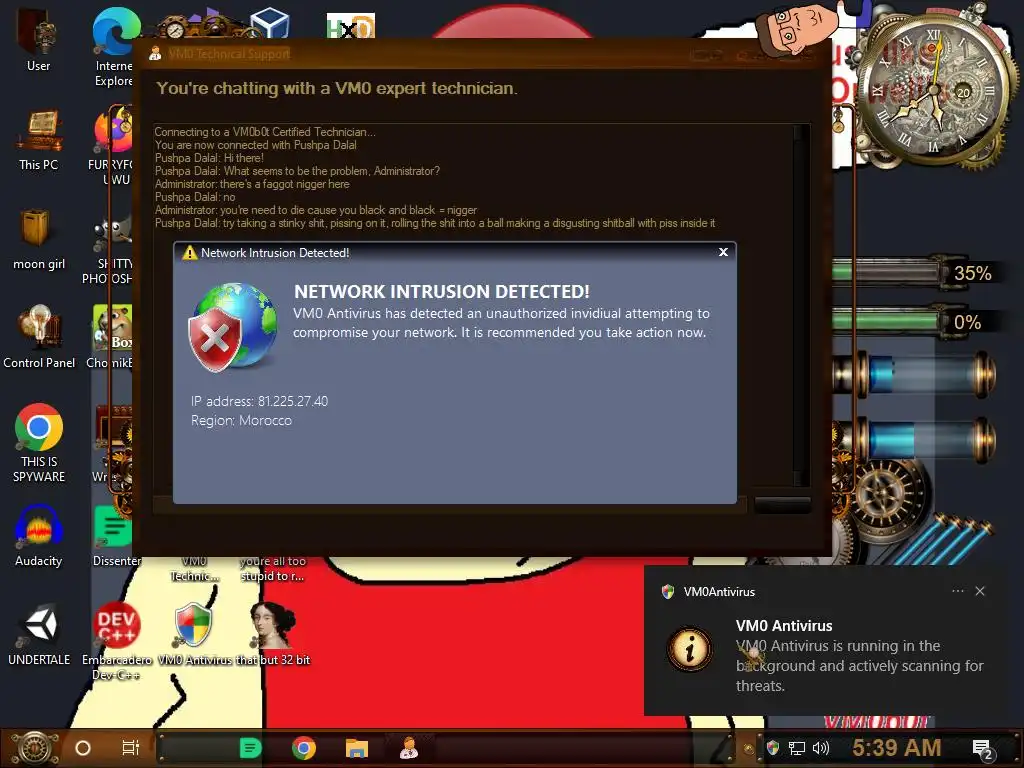The height and width of the screenshot is (768, 1024).
Task: Click the steampunk Start button
Action: click(x=35, y=748)
